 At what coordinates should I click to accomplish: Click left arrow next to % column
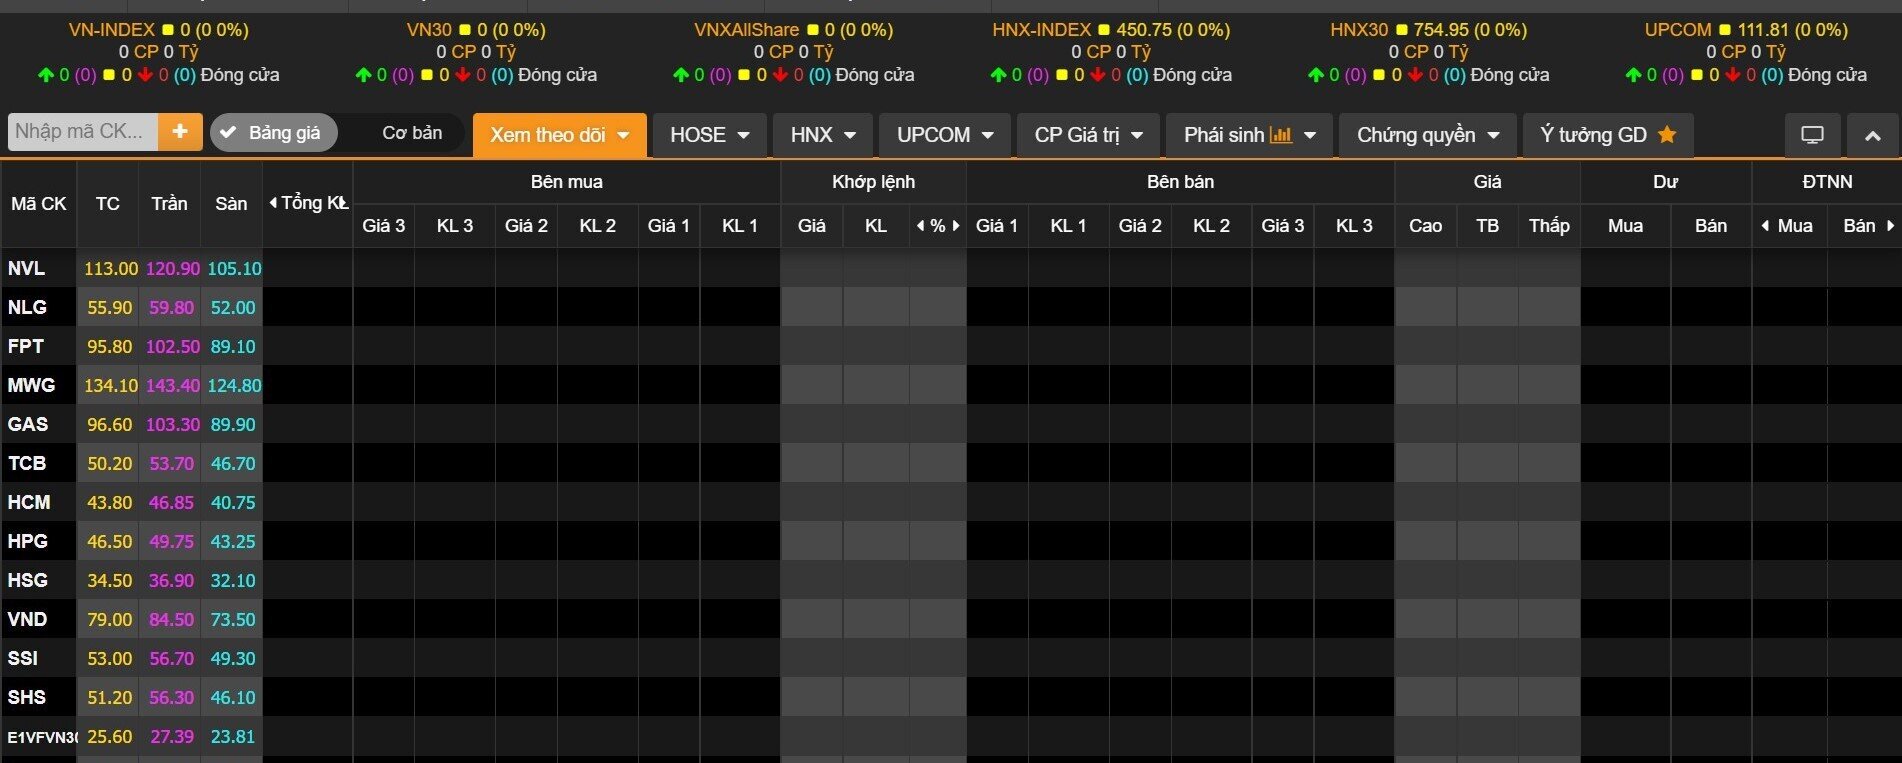pos(920,226)
